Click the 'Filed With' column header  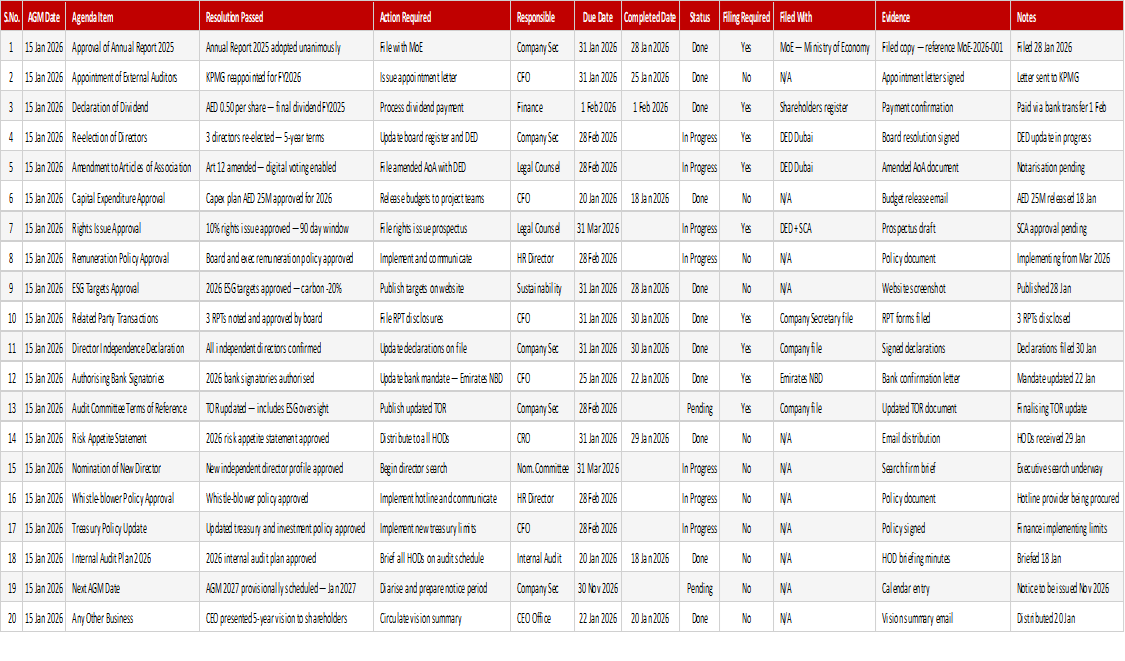(x=824, y=17)
